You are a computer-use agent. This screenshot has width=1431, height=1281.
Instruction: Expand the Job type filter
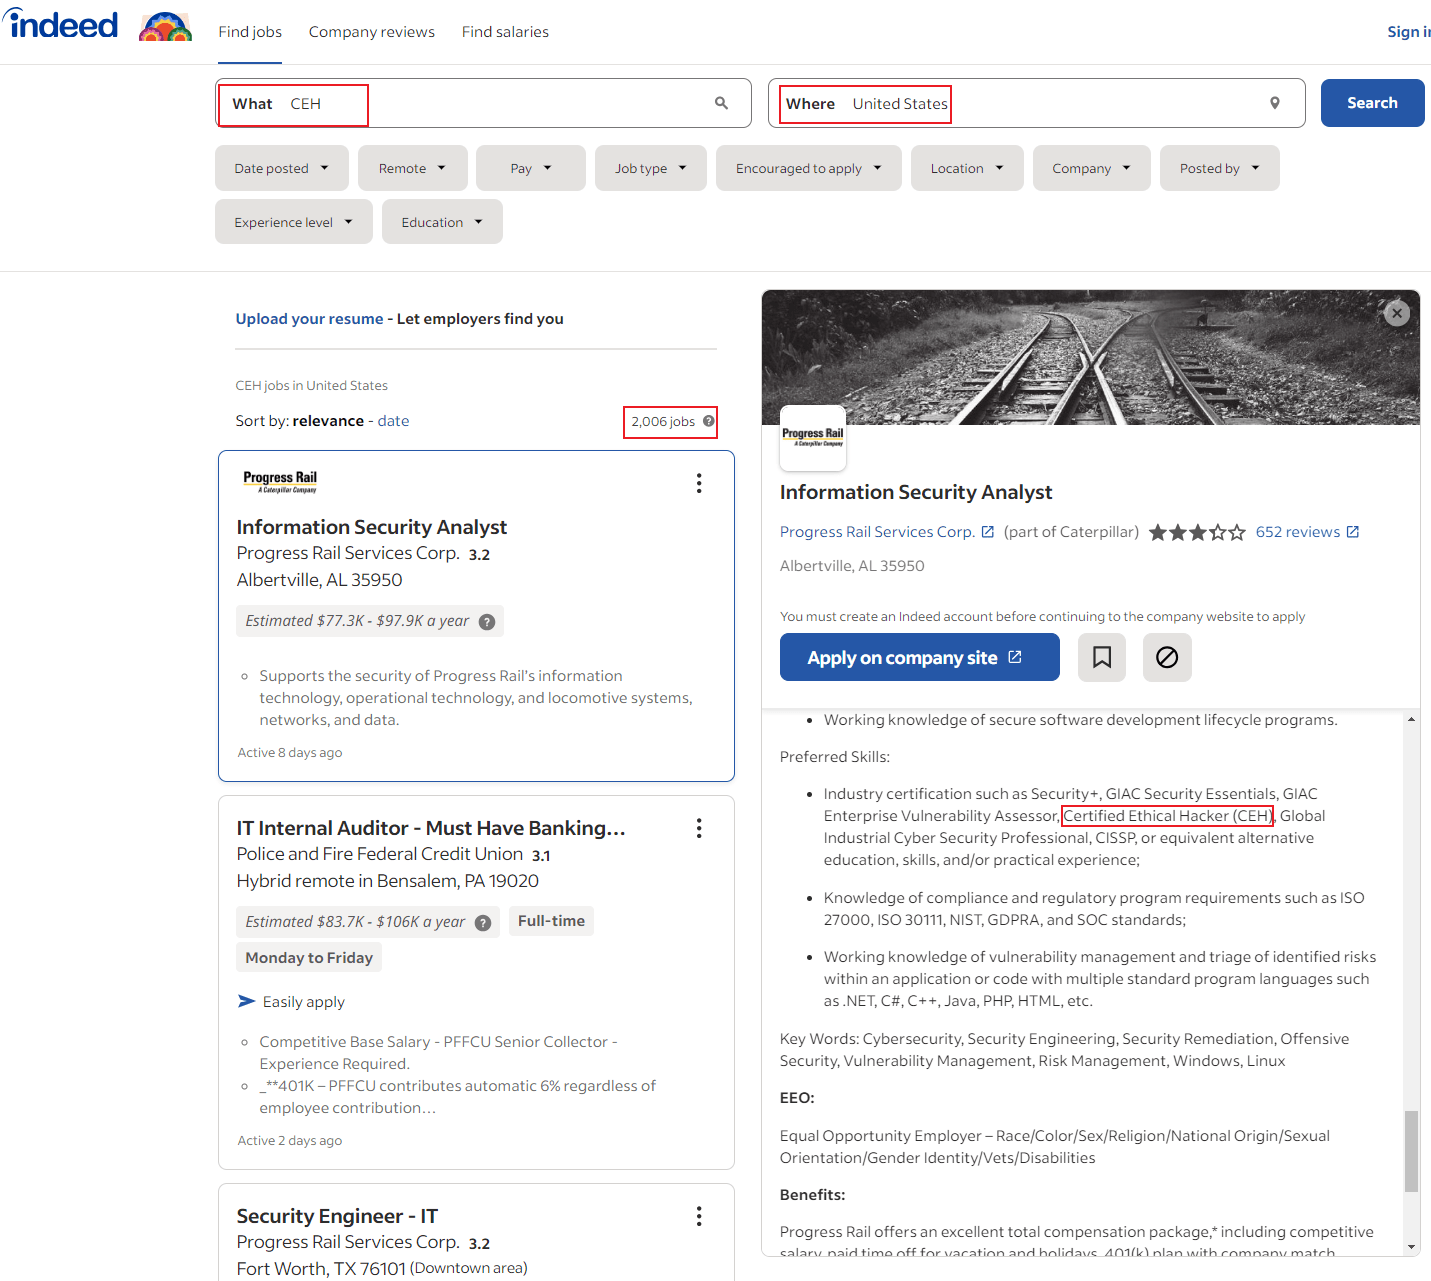[x=651, y=168]
